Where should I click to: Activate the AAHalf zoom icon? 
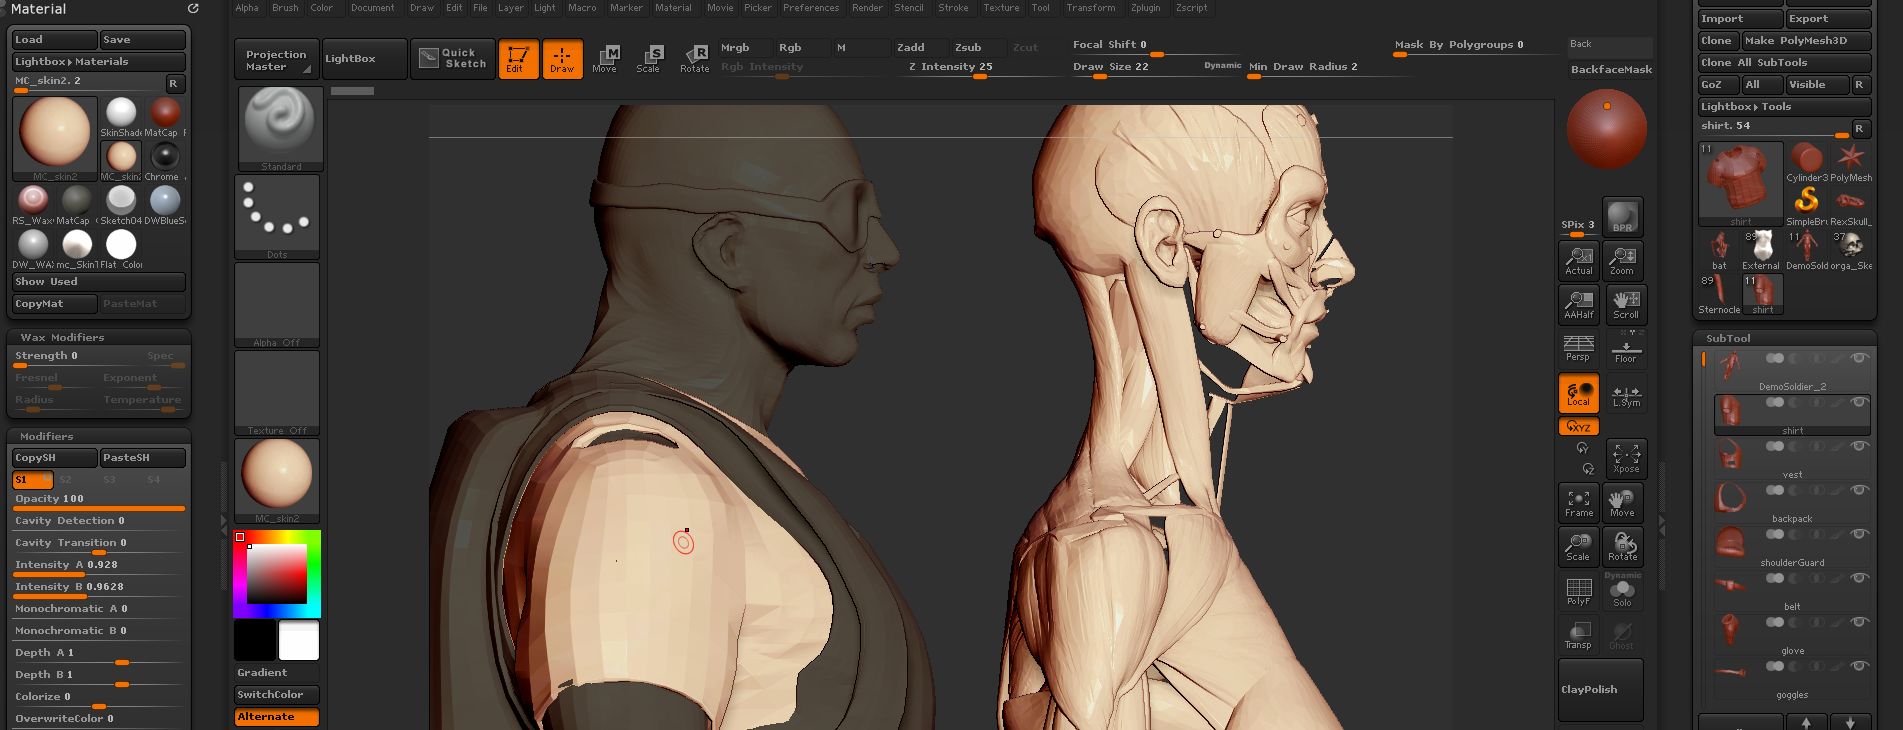(x=1578, y=304)
